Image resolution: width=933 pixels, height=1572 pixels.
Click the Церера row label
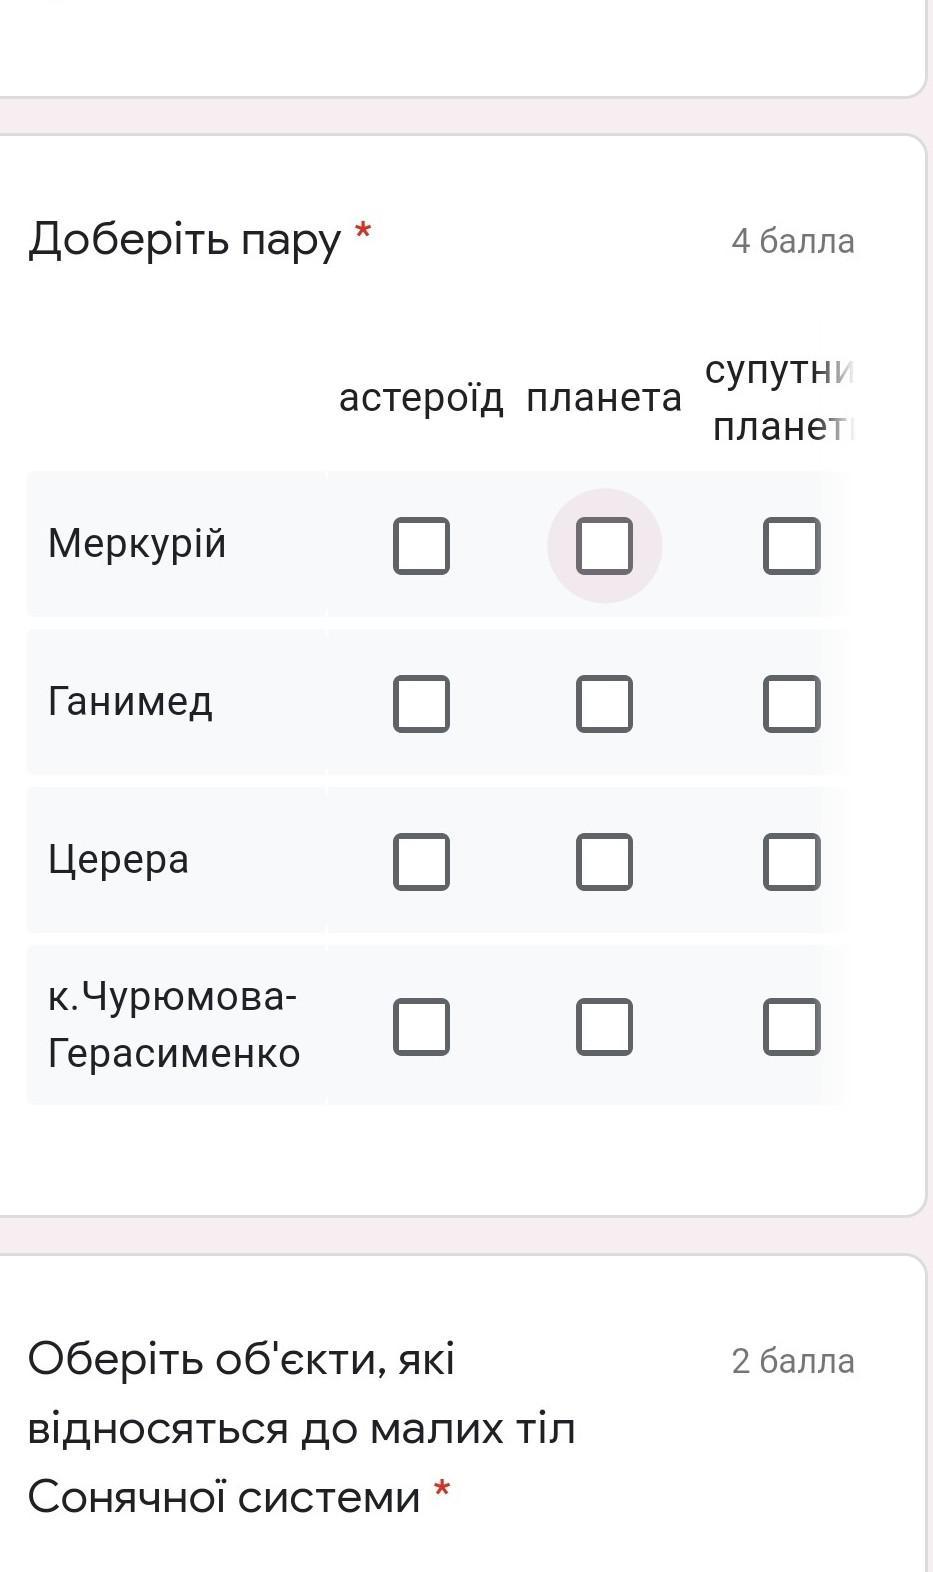[x=118, y=860]
